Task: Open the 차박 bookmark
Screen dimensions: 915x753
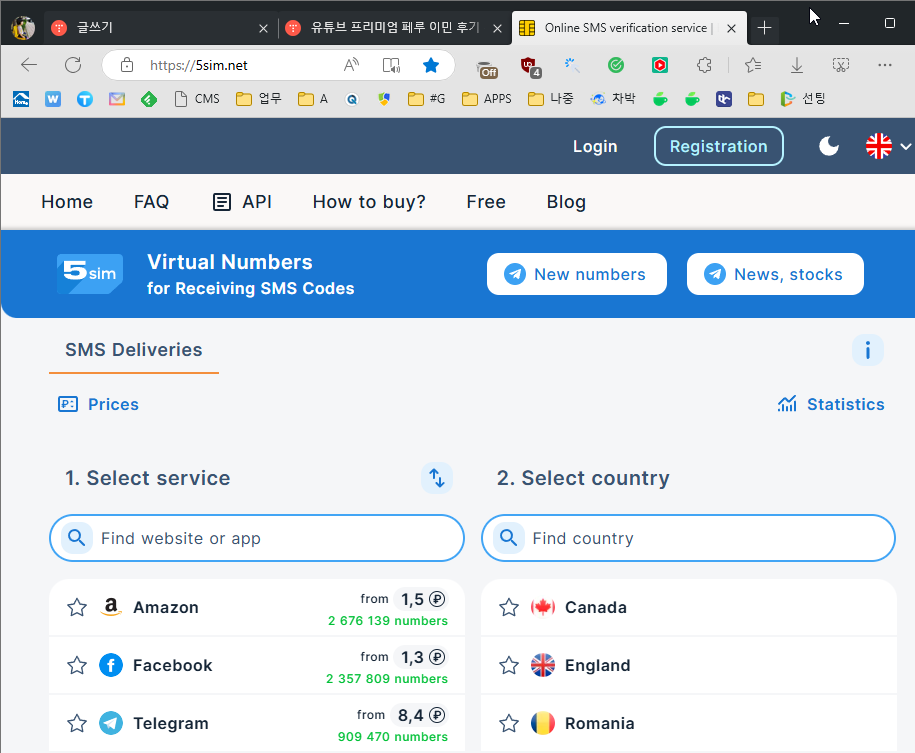Action: click(x=613, y=99)
